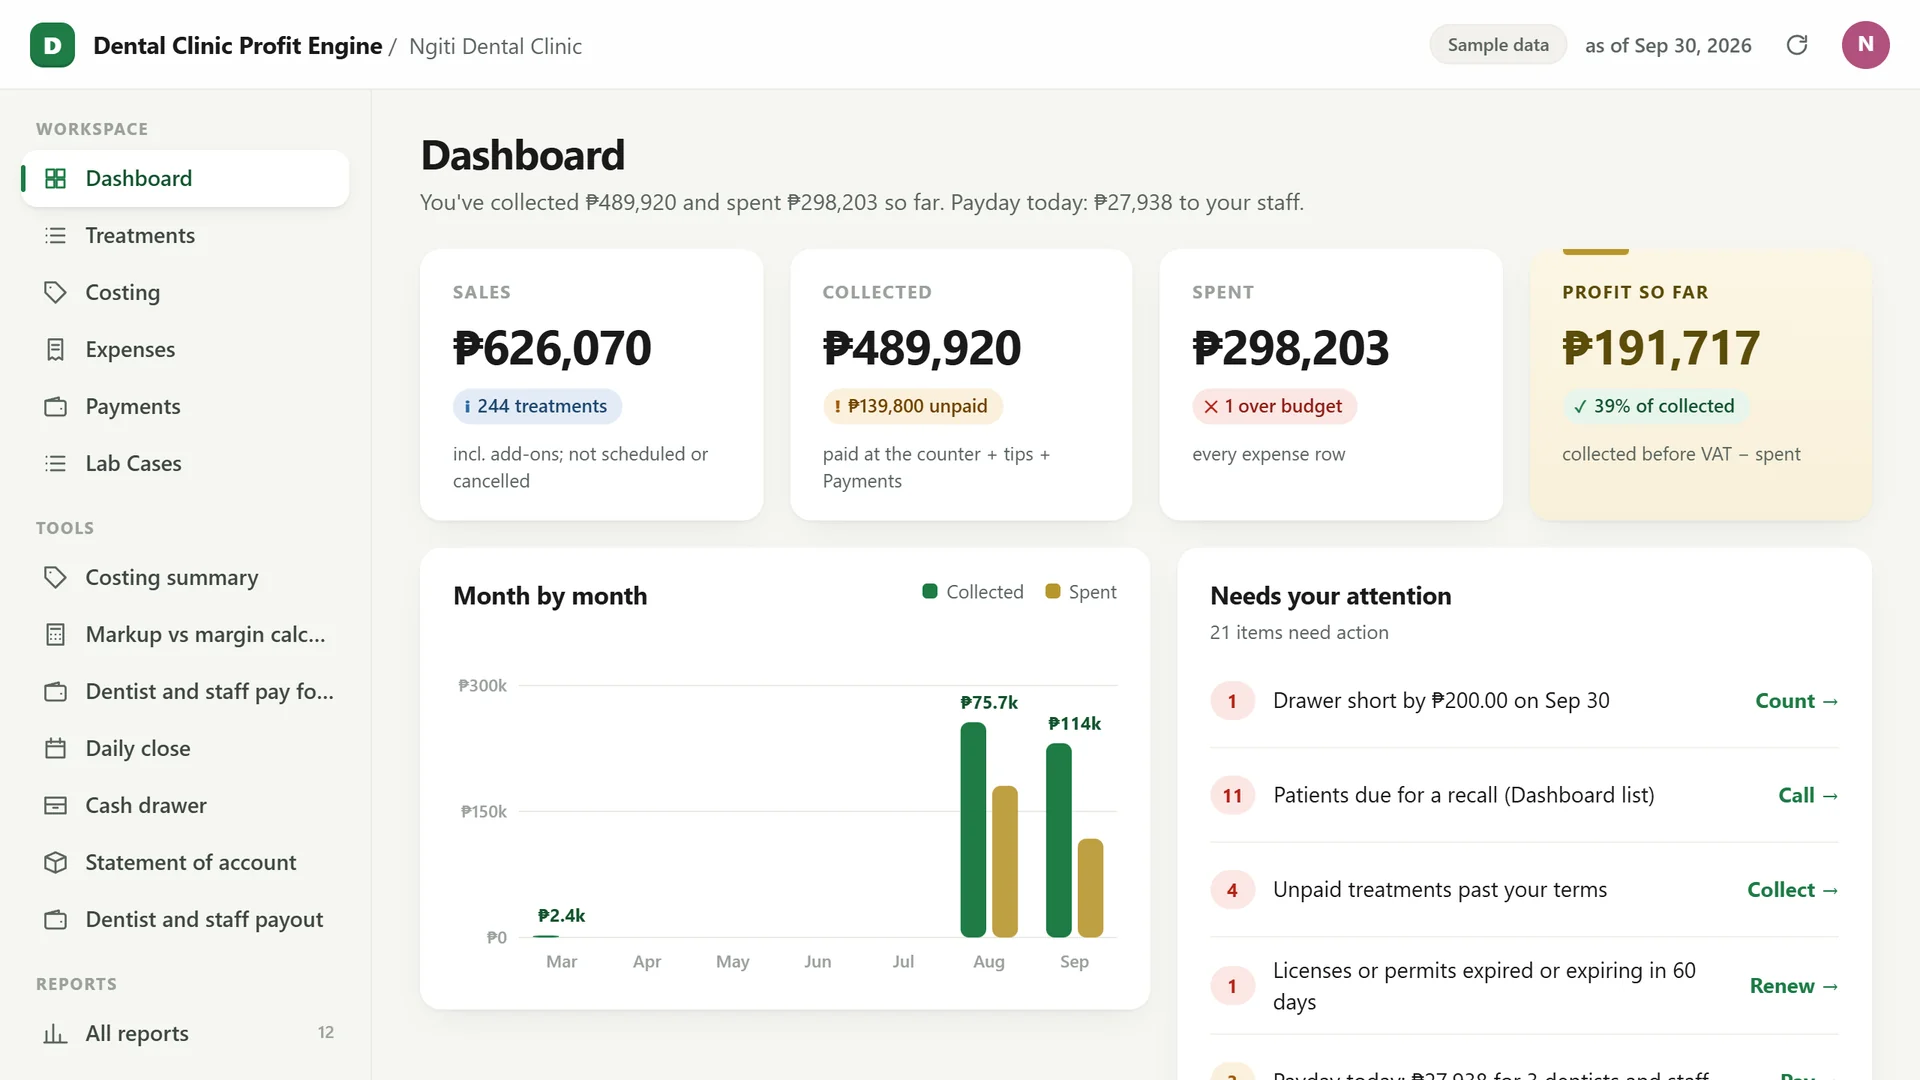1920x1080 pixels.
Task: Click the 'as of Sep 30, 2026' date
Action: point(1668,45)
